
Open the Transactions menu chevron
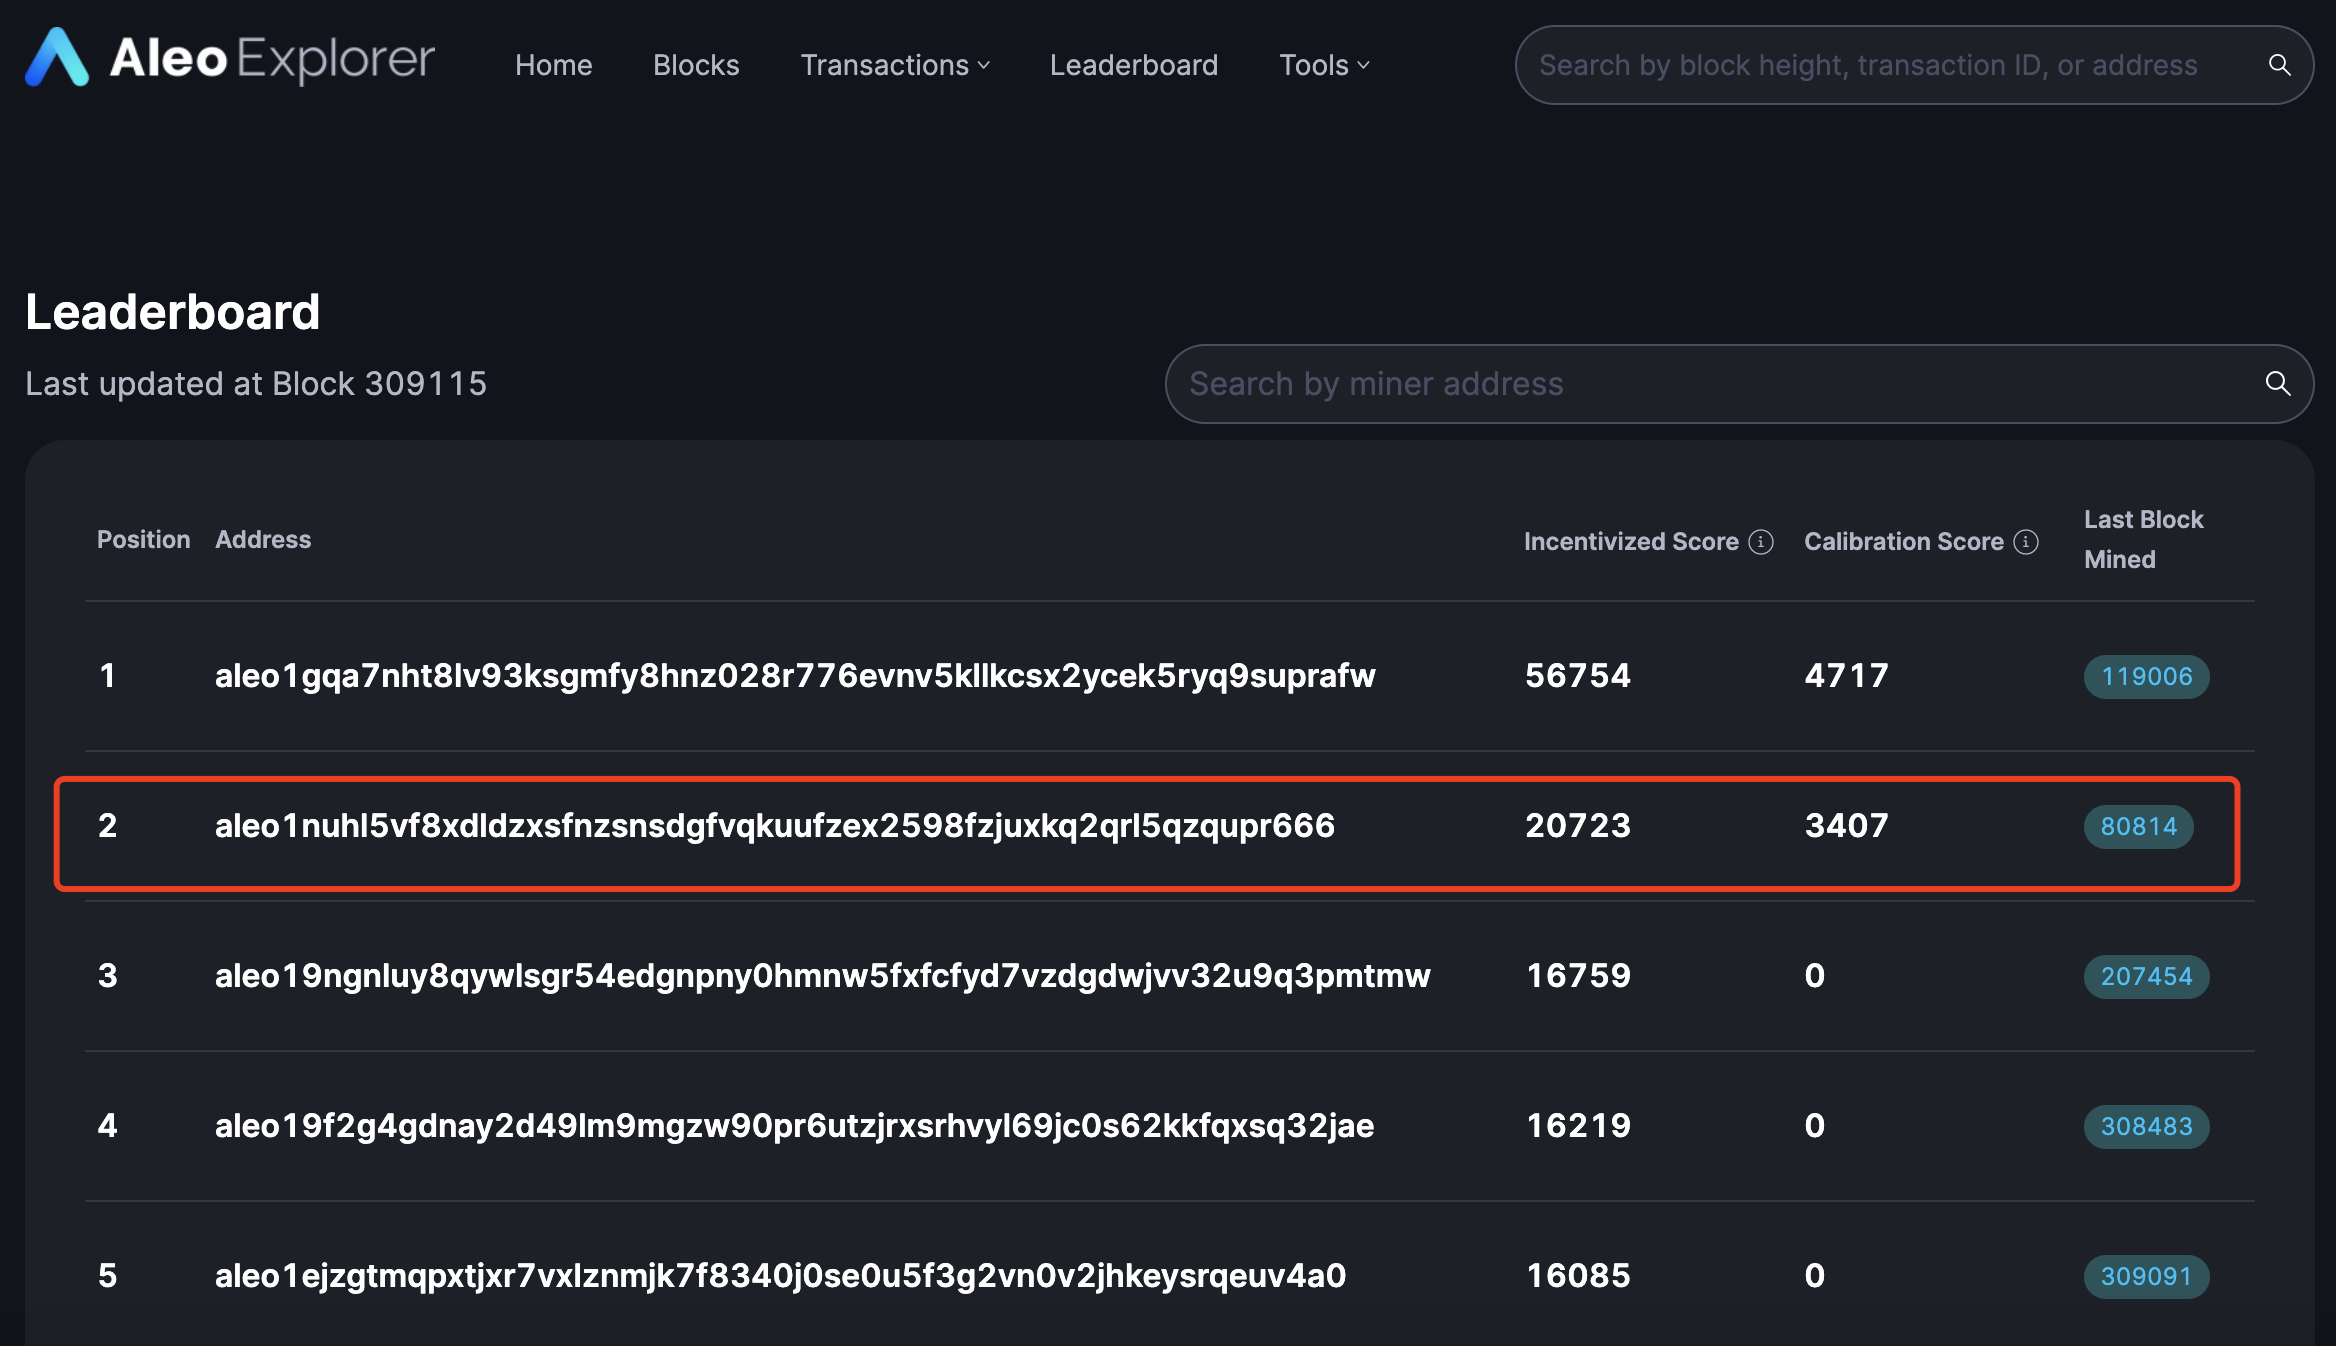click(984, 66)
